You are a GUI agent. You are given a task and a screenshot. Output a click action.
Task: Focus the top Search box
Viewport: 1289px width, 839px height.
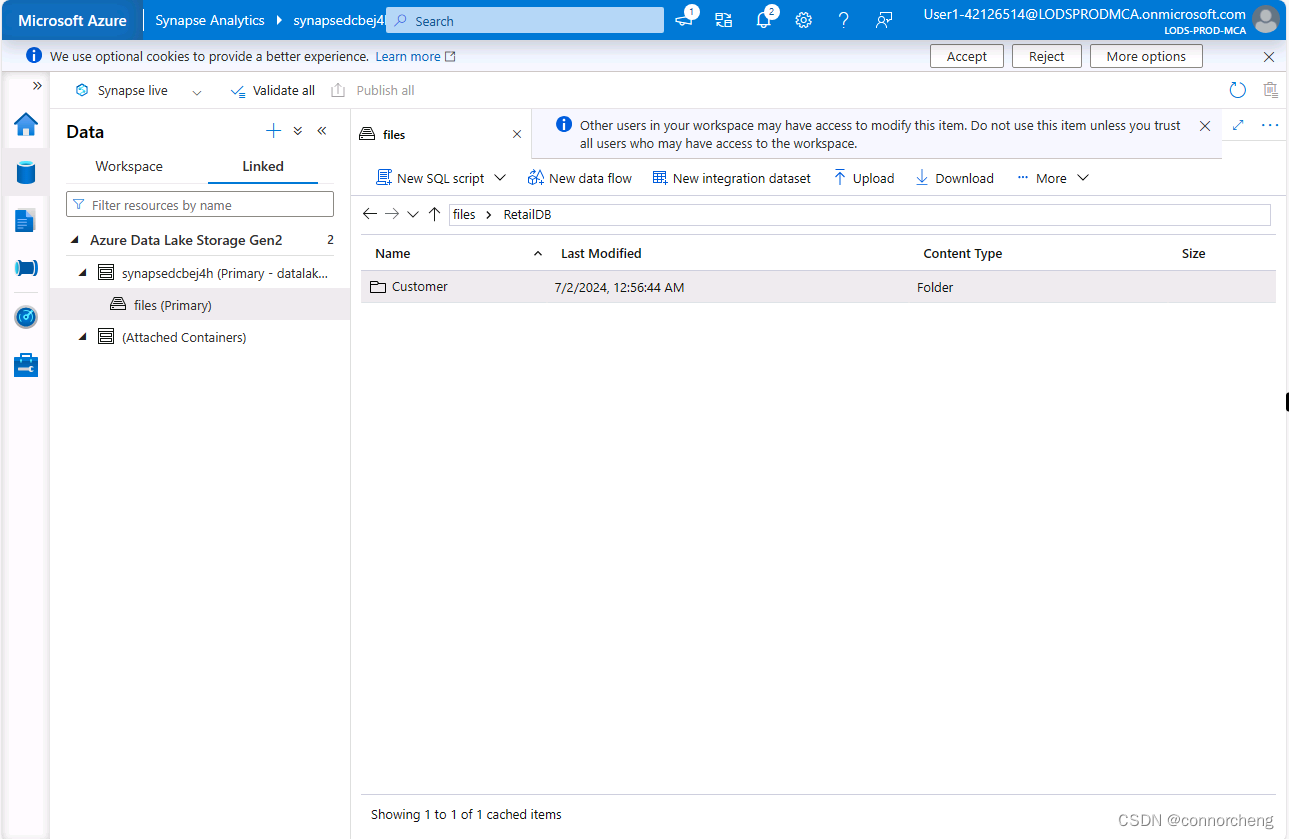coord(525,20)
